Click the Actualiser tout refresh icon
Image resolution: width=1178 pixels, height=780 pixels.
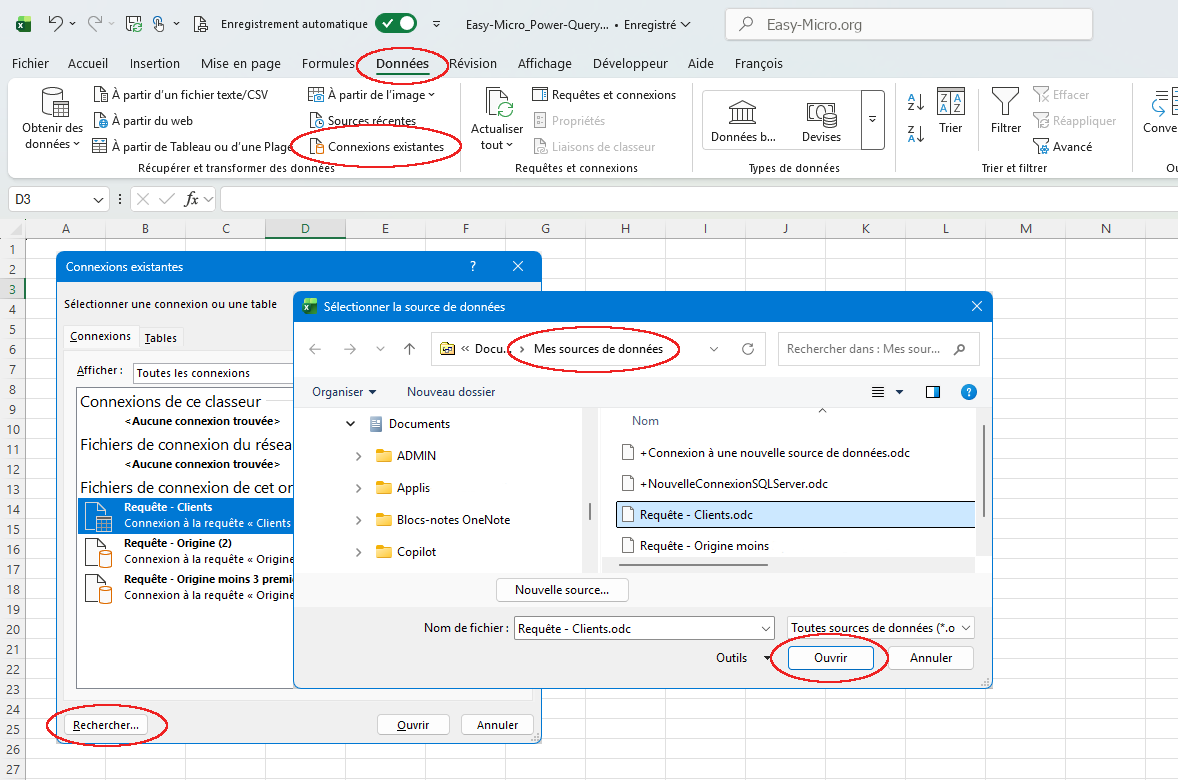pyautogui.click(x=498, y=103)
